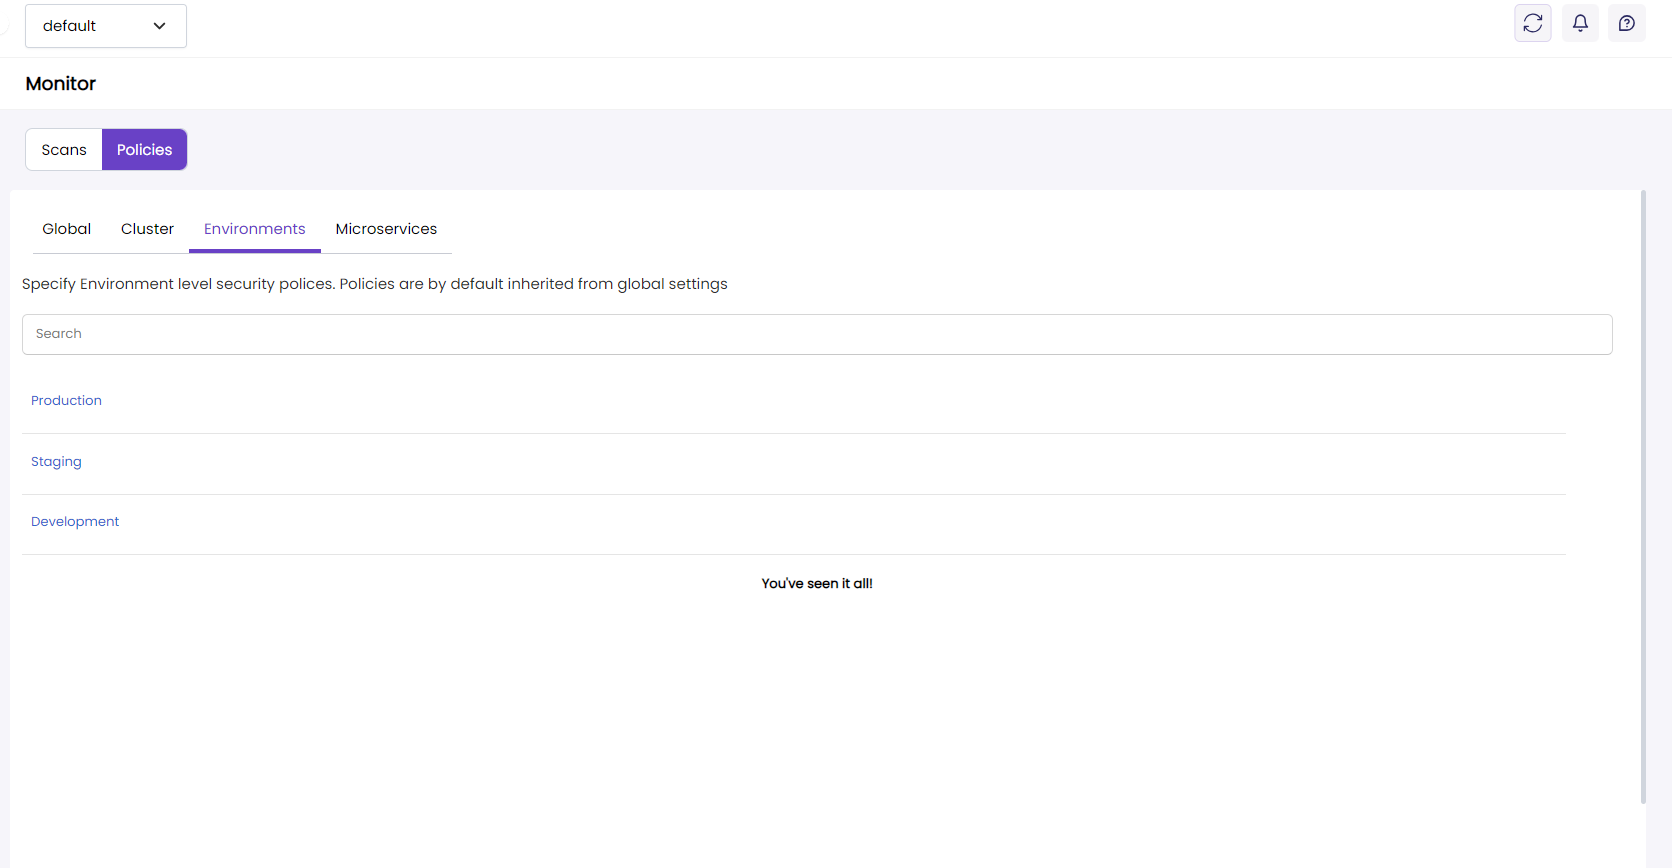The image size is (1672, 868).
Task: Go to the Microservices tab
Action: [x=386, y=229]
